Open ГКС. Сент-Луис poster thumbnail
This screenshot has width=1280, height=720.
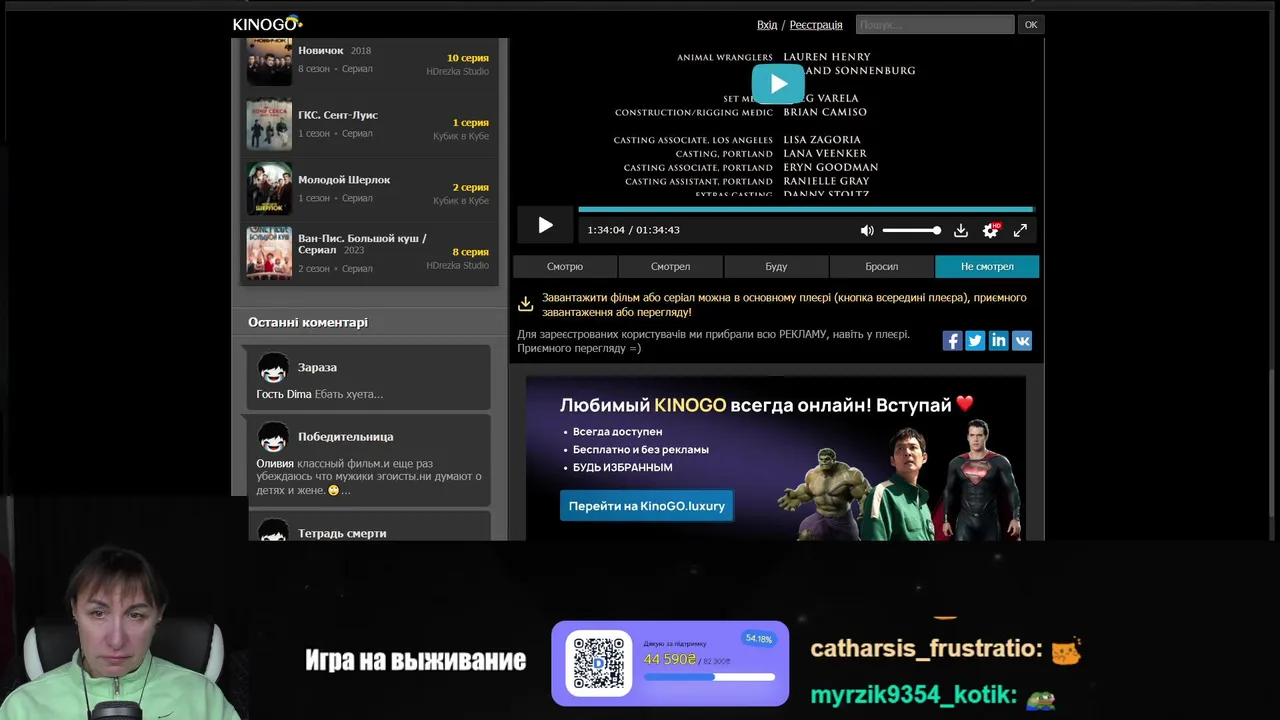pyautogui.click(x=269, y=124)
